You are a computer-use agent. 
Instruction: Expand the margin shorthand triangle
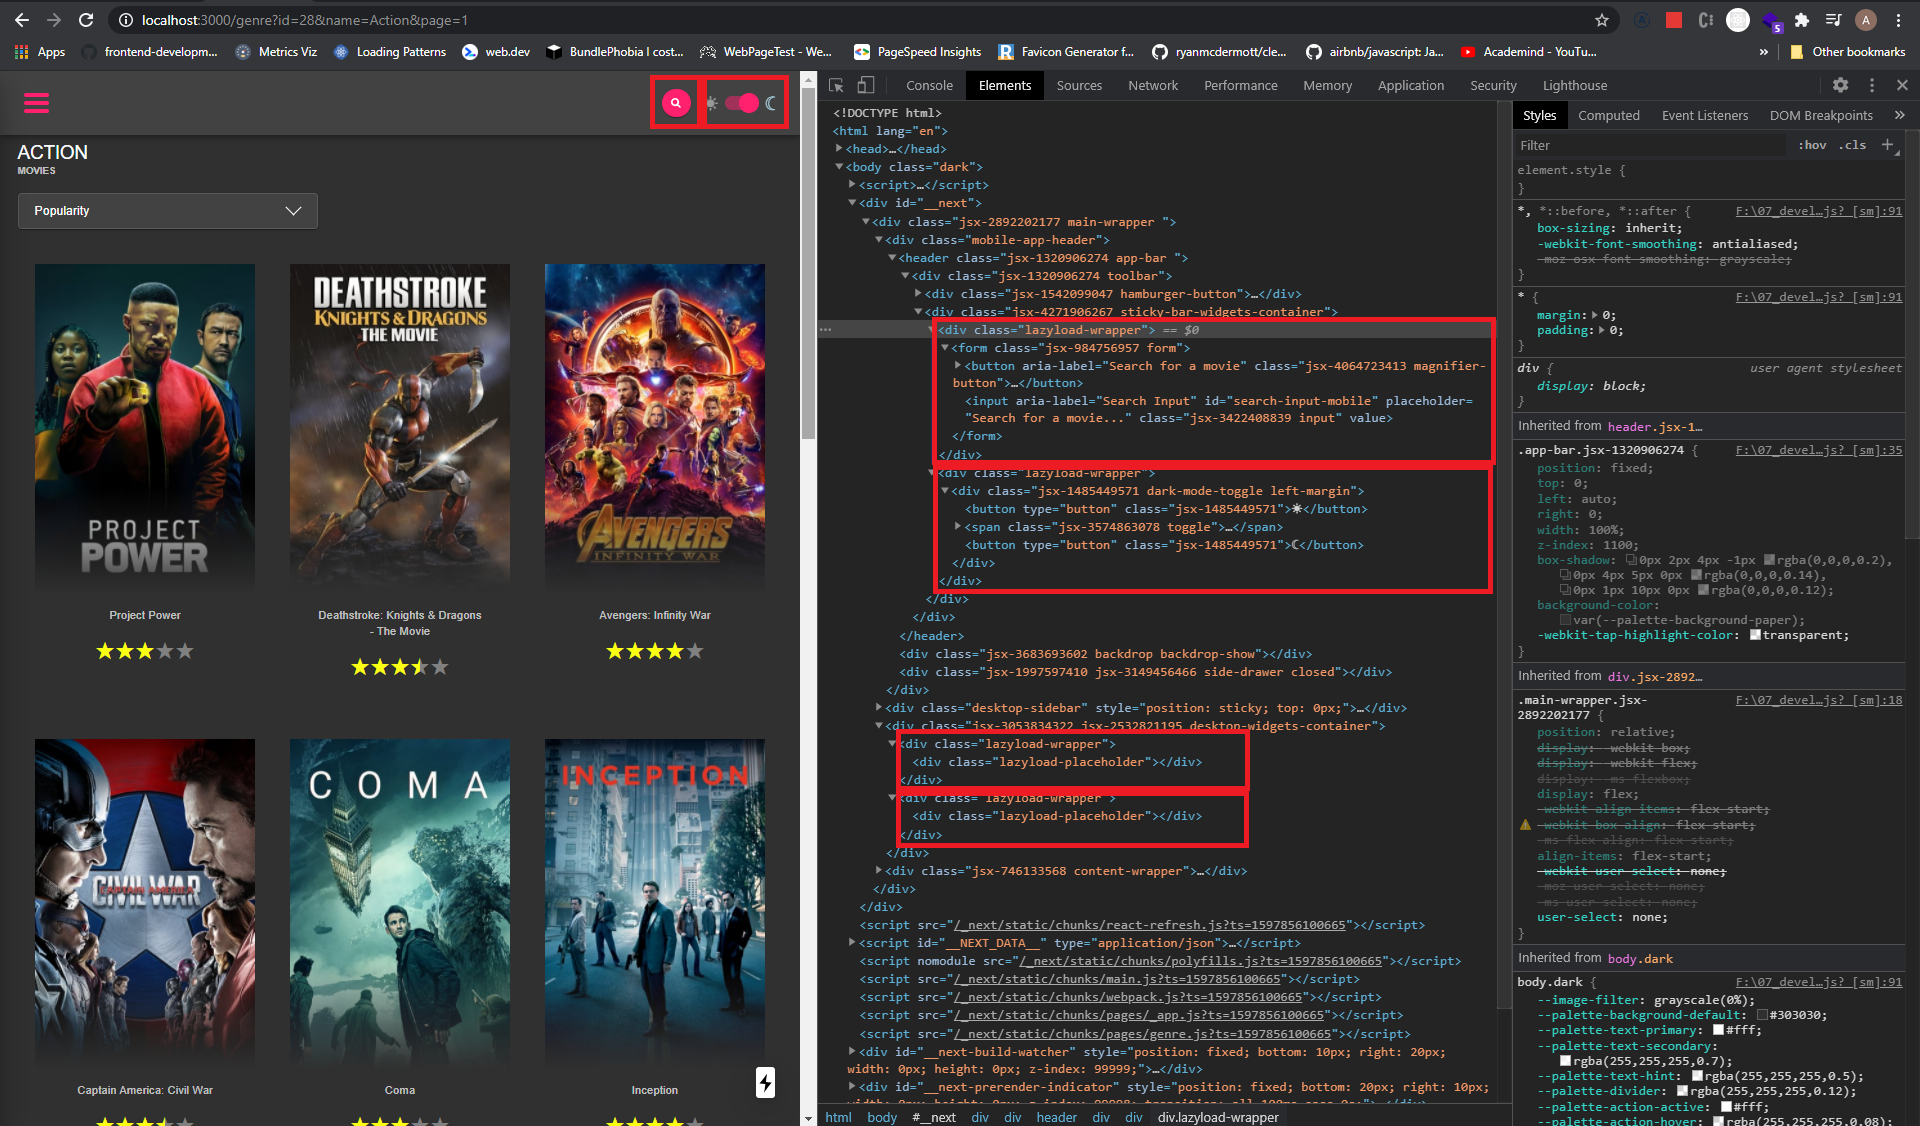pyautogui.click(x=1595, y=315)
